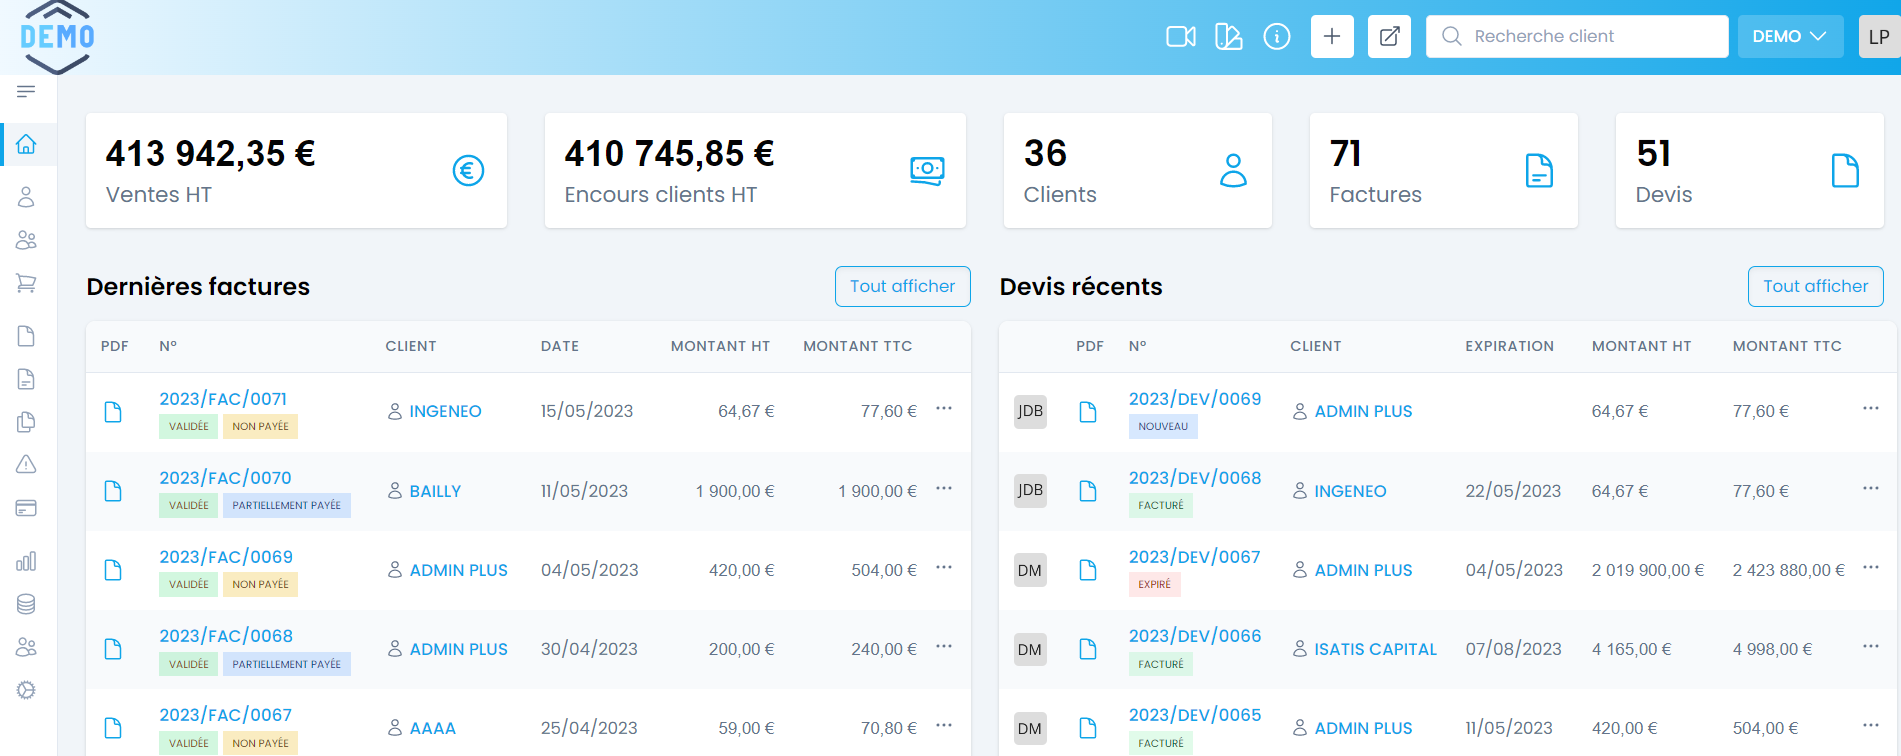Click the video camera icon in header
Image resolution: width=1901 pixels, height=756 pixels.
[x=1180, y=37]
